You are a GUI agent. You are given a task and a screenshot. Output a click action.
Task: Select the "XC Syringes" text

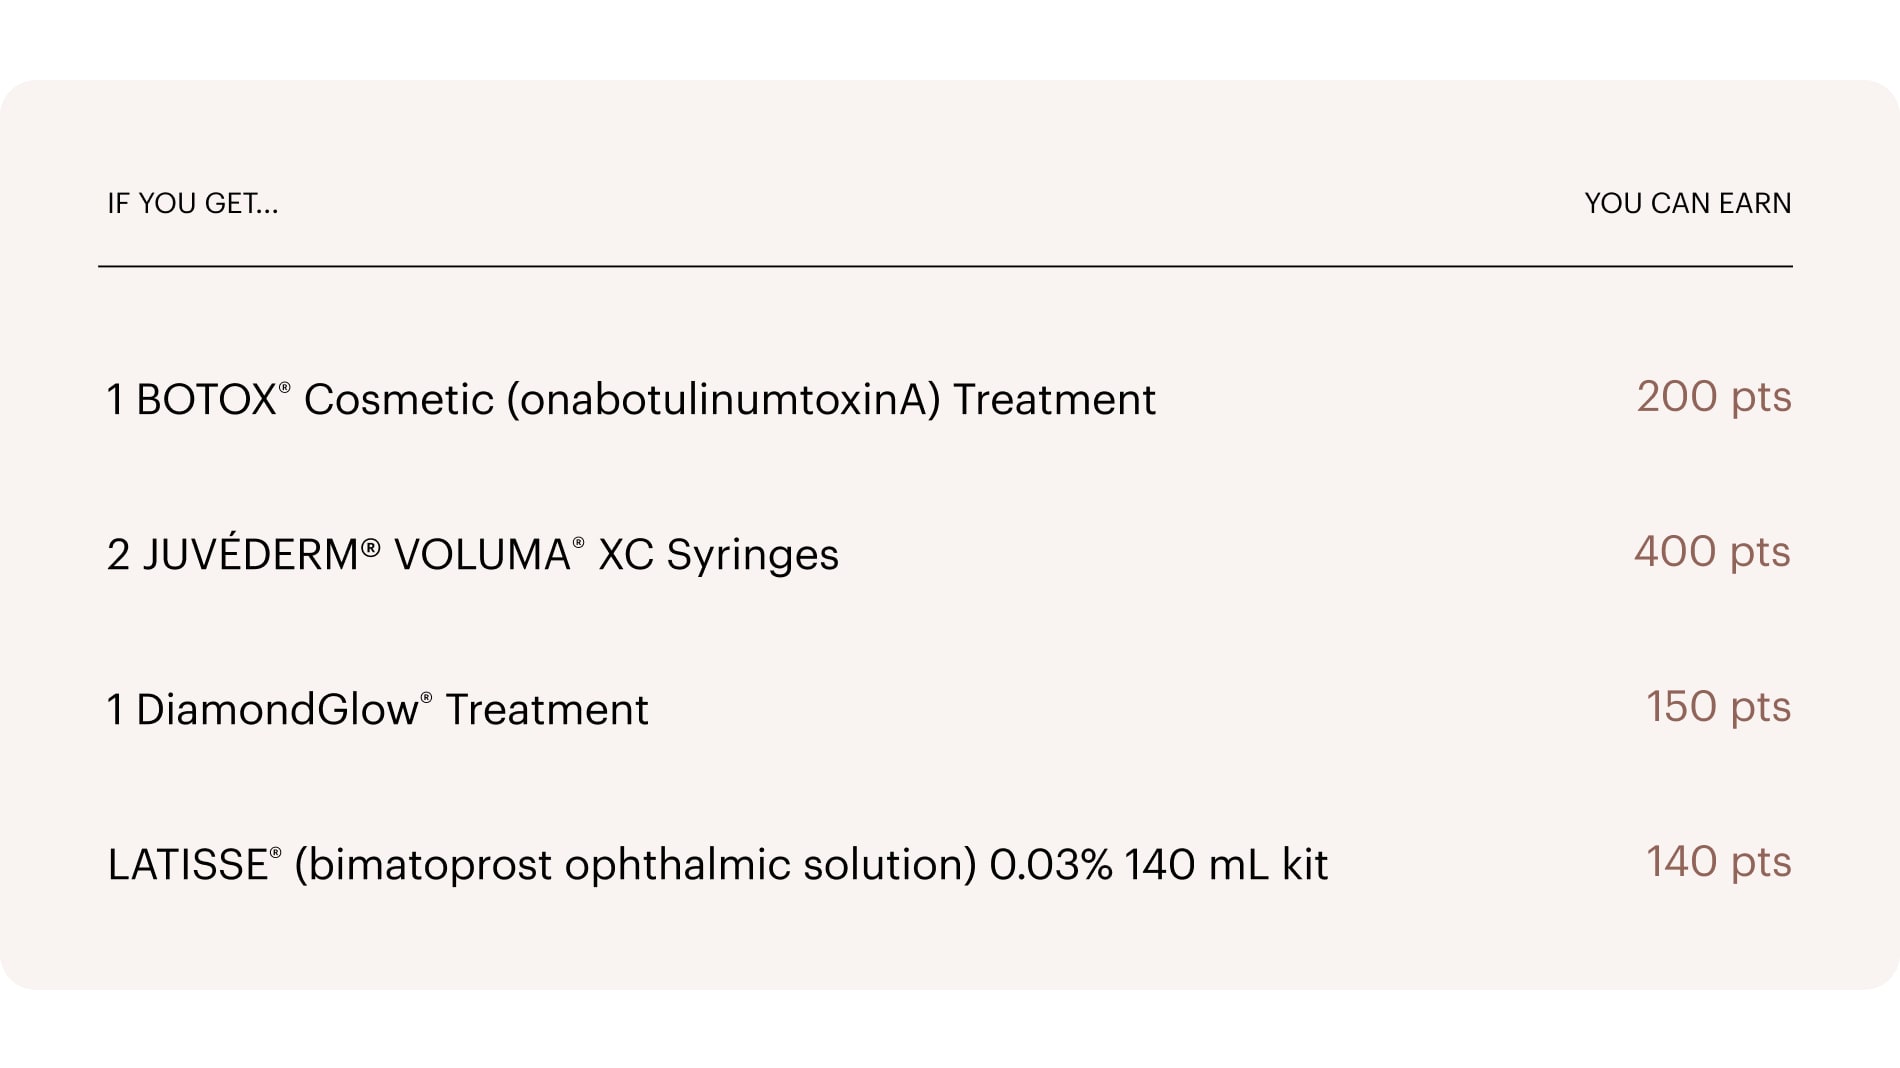pyautogui.click(x=718, y=555)
